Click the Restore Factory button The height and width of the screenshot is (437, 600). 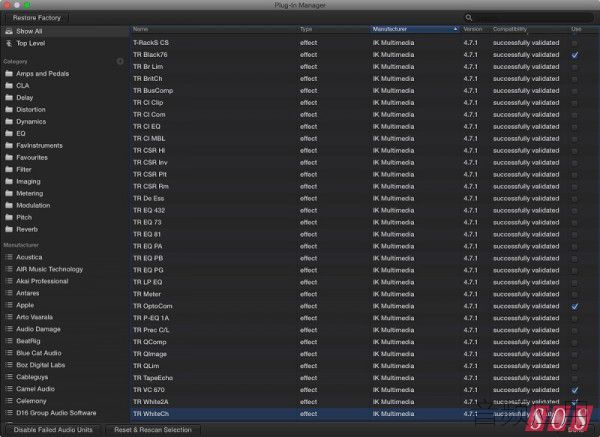(x=36, y=18)
